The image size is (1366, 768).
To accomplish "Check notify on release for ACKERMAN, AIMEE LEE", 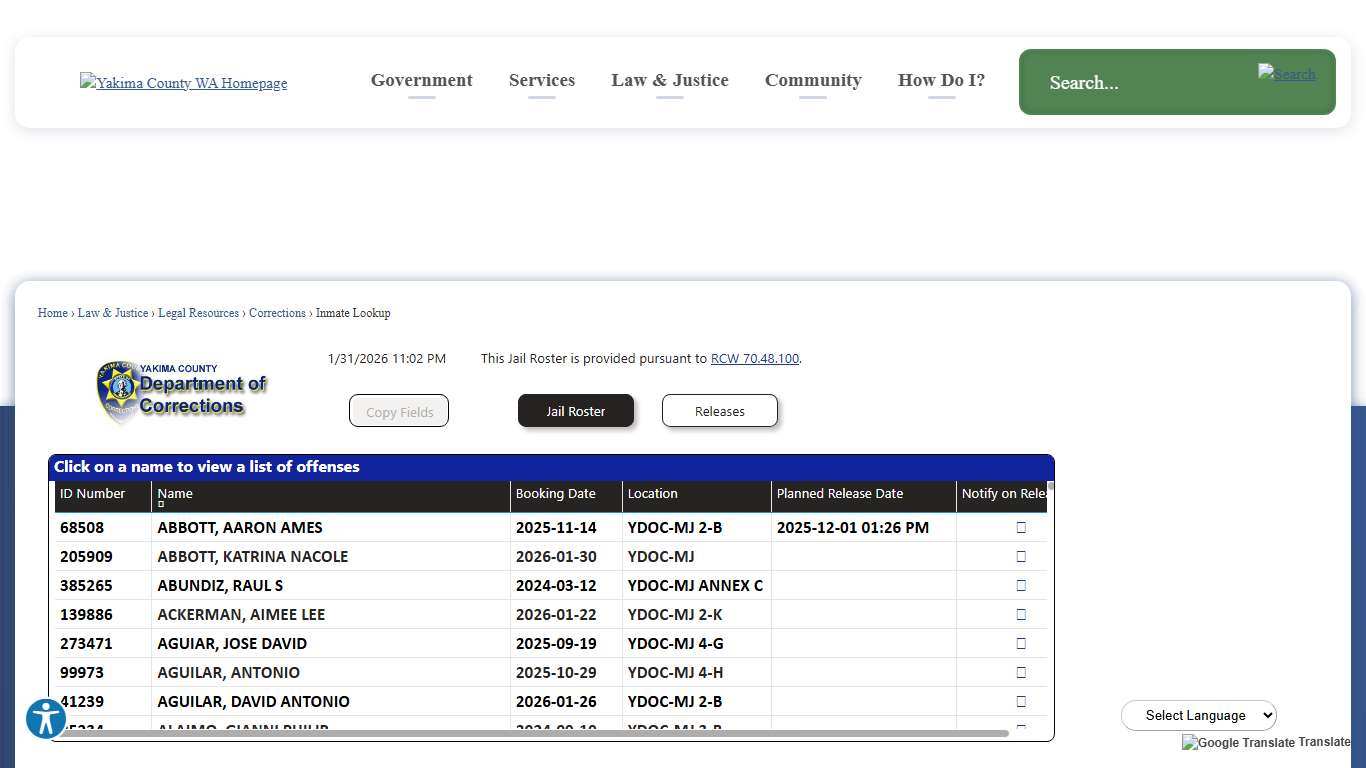I will point(1021,614).
